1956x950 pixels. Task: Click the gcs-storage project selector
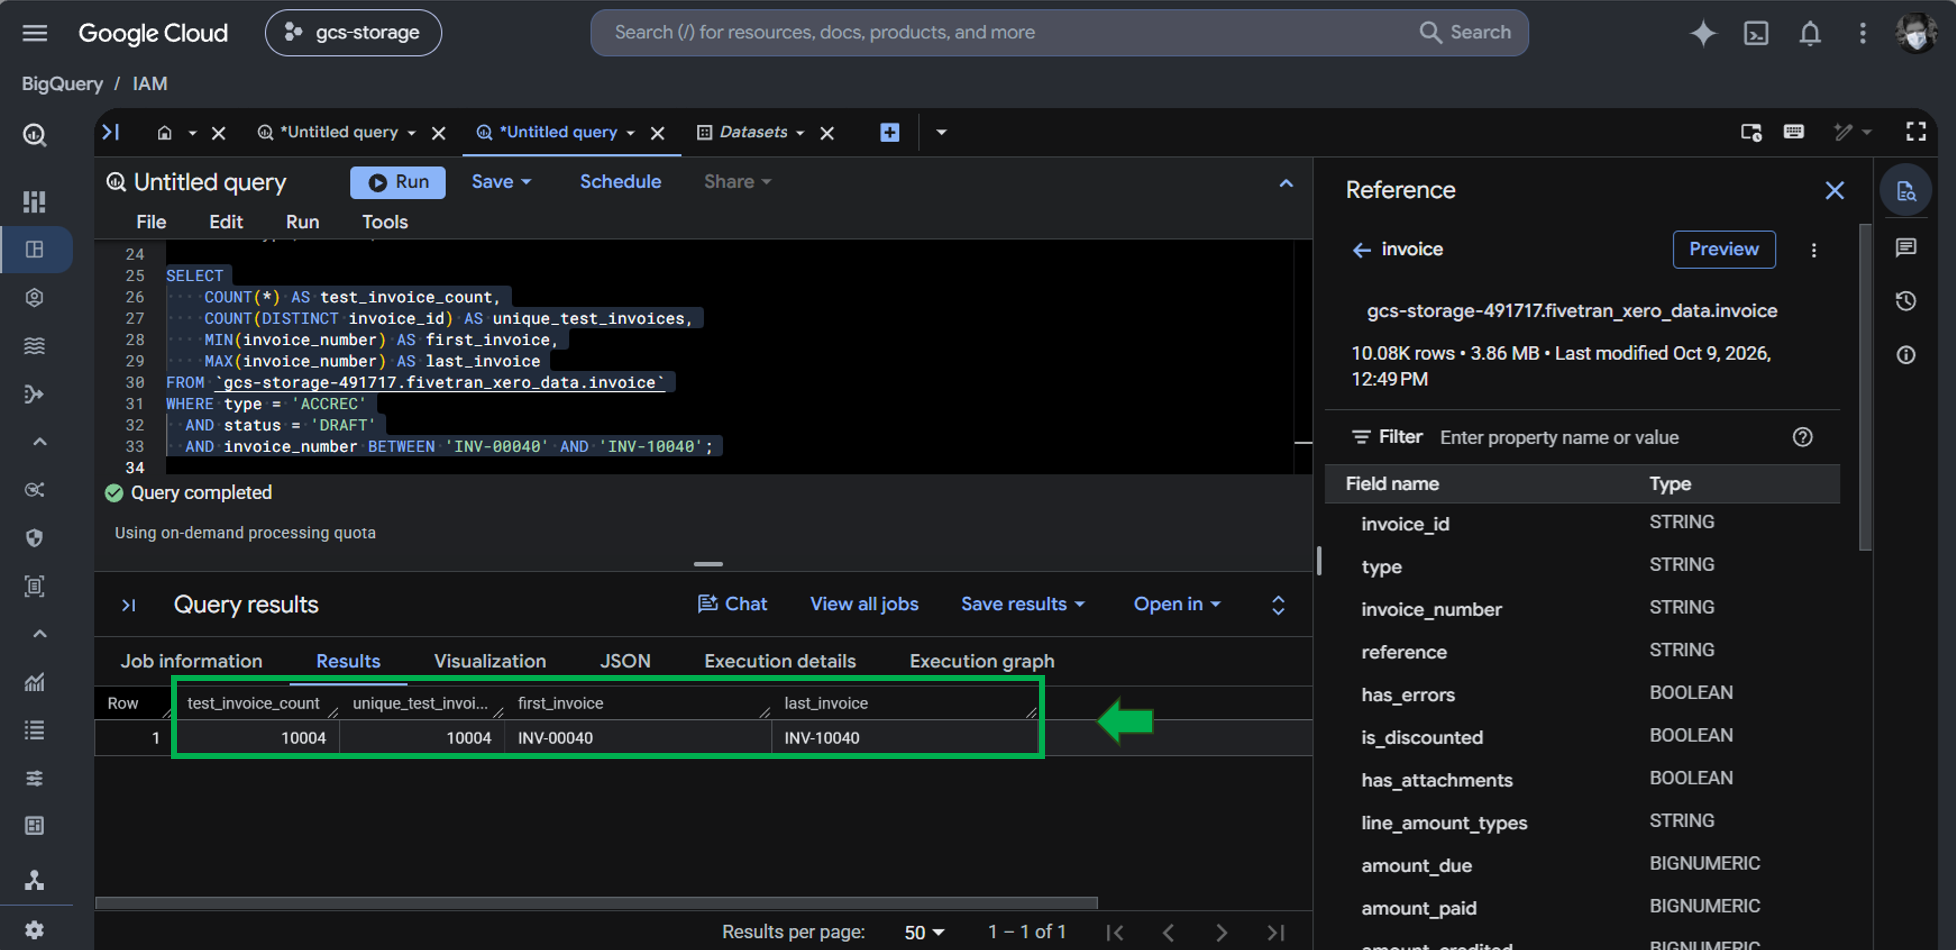[353, 33]
